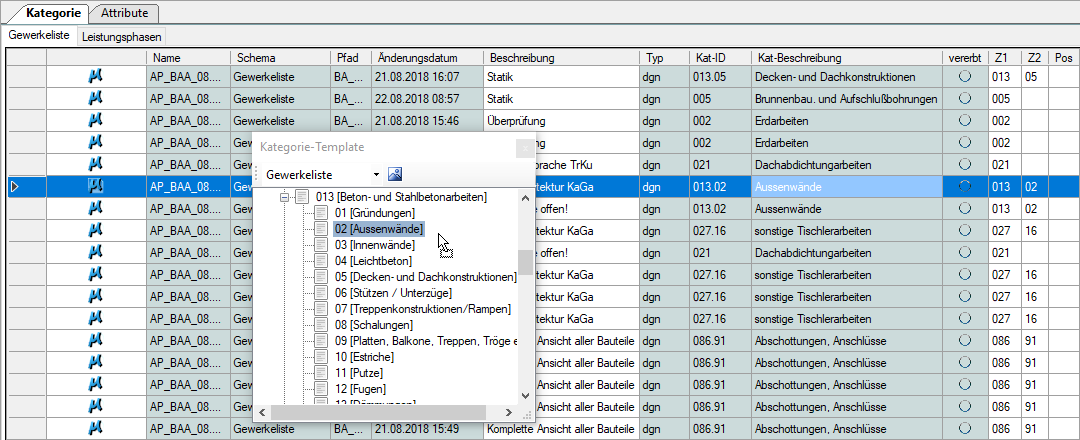Click MicroStation icon in Statik 013.05 row

pos(96,77)
